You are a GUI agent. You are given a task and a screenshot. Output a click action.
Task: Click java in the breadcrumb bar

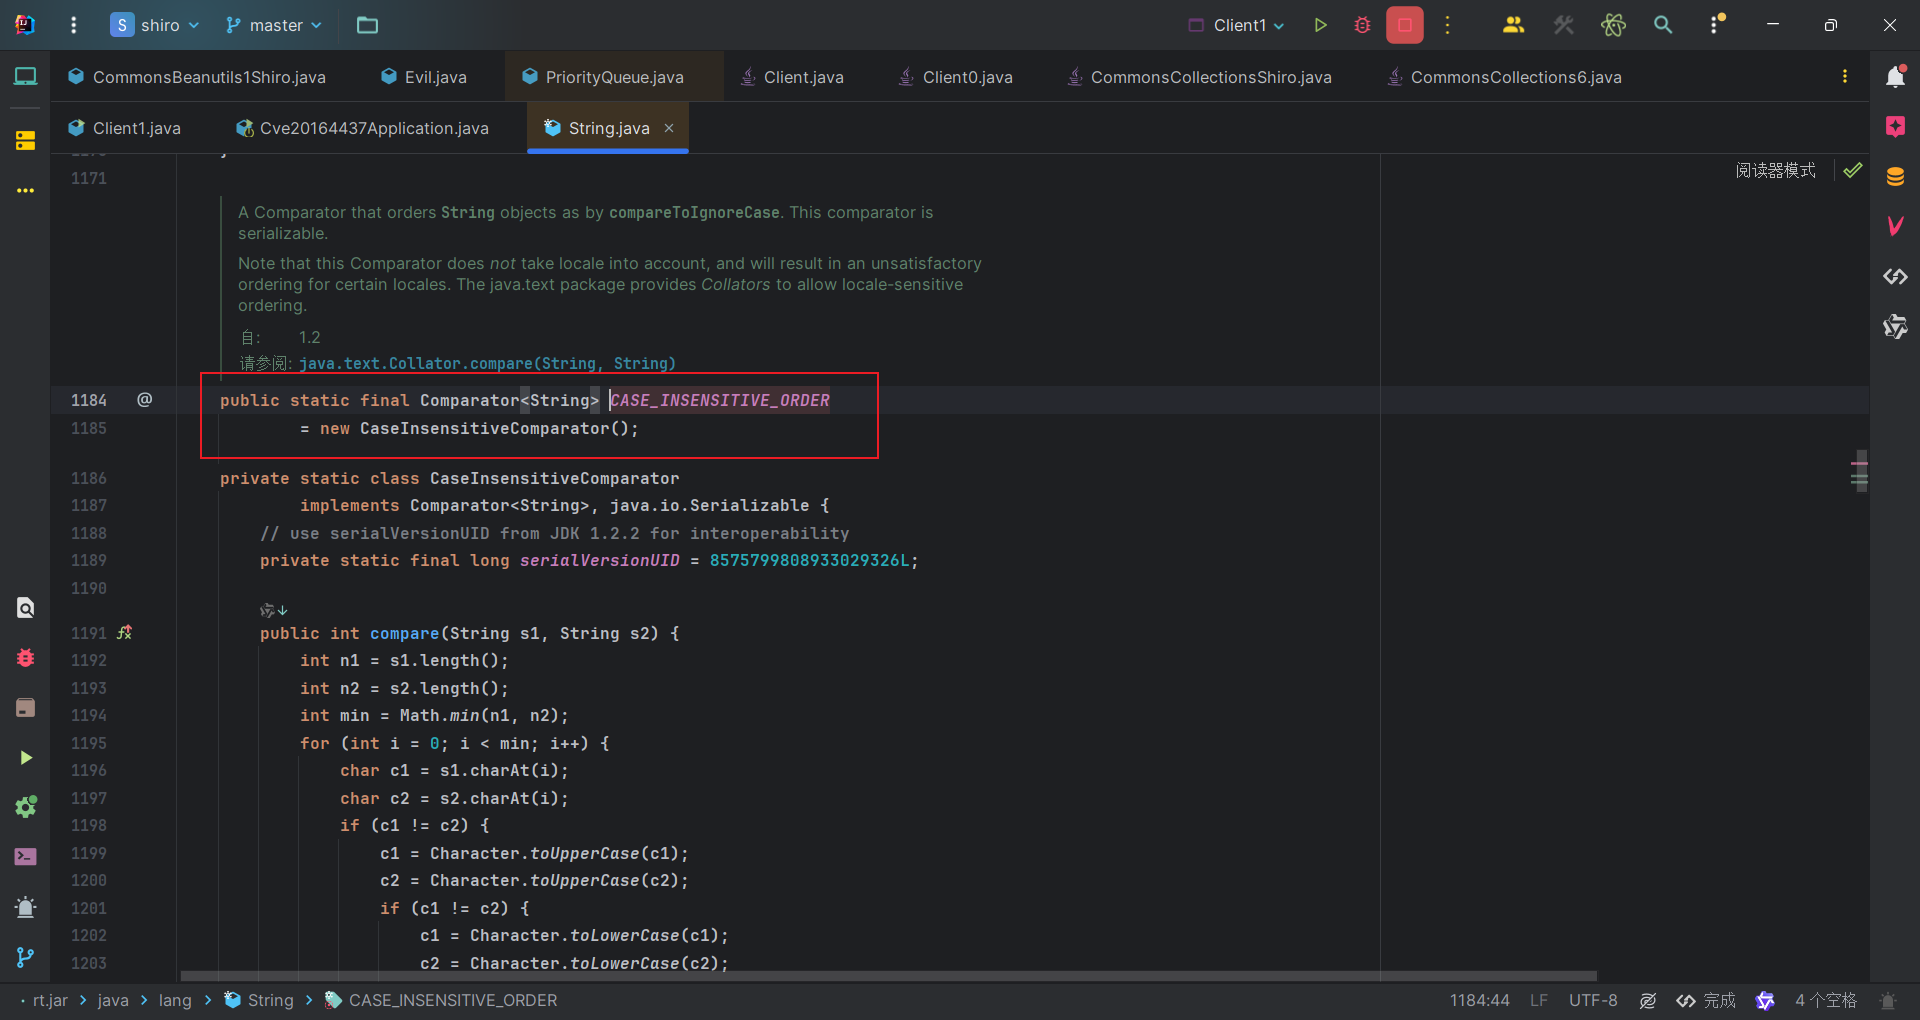tap(113, 1000)
